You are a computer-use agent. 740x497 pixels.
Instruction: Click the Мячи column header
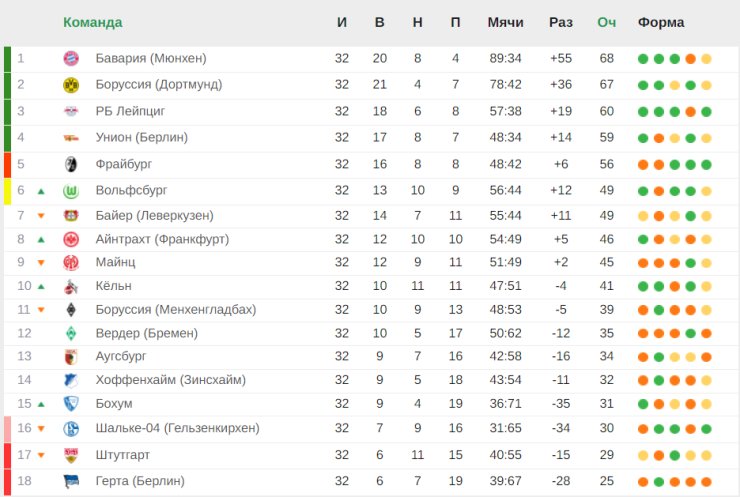(x=505, y=22)
